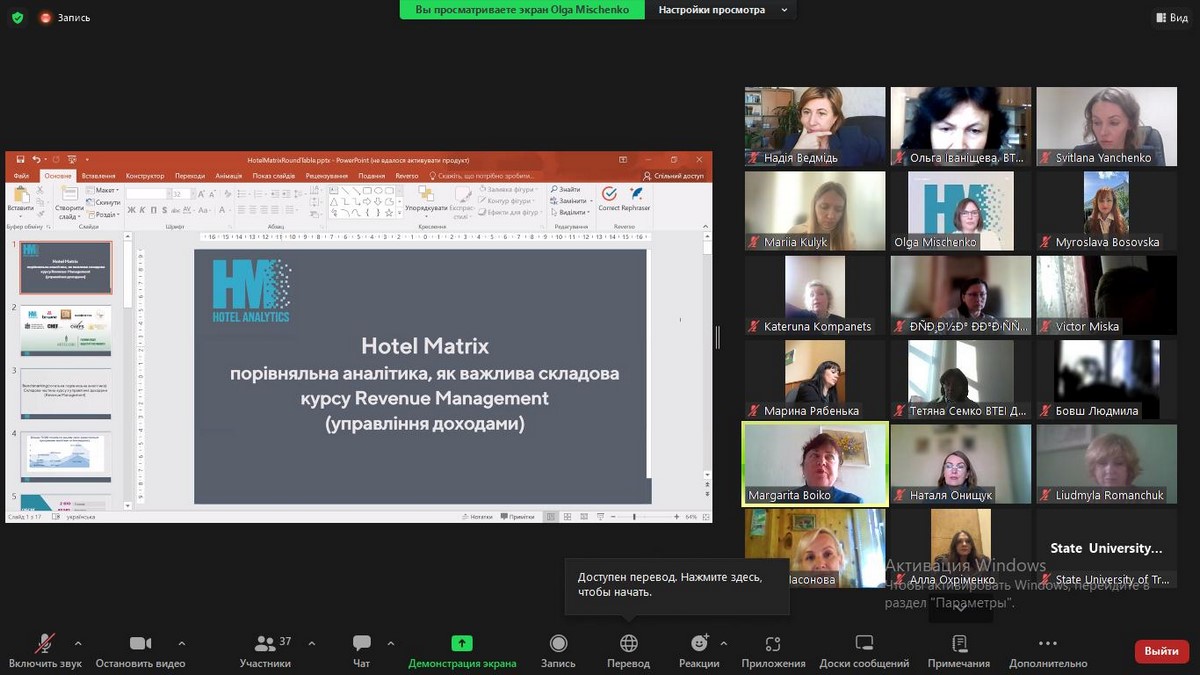This screenshot has width=1200, height=675.
Task: Click the green Share Screen icon
Action: (x=462, y=643)
